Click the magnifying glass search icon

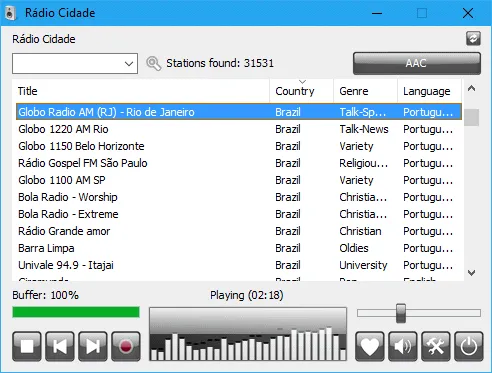point(153,63)
